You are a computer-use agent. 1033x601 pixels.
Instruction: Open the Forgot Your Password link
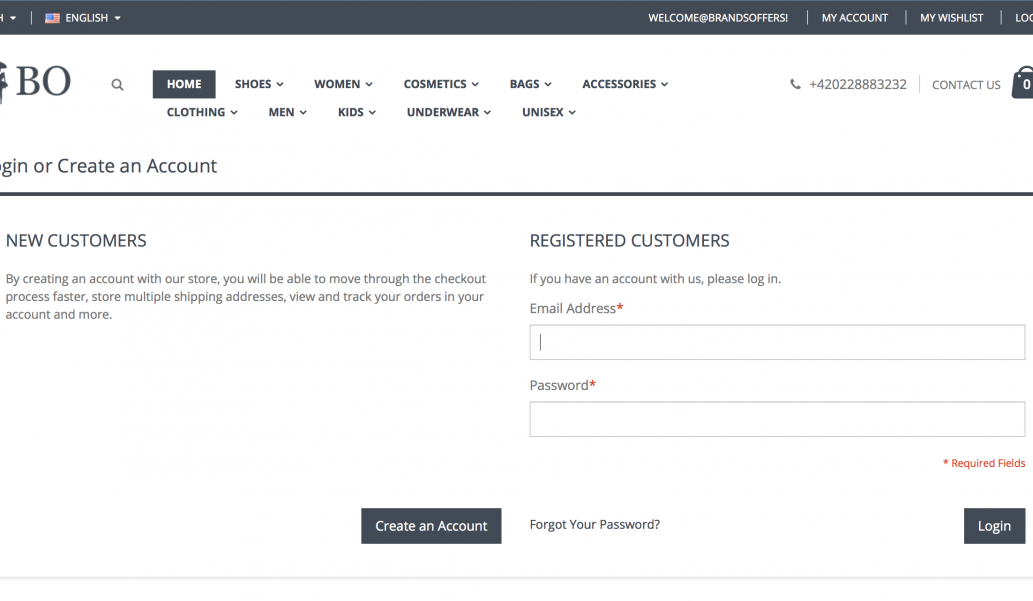pyautogui.click(x=594, y=525)
